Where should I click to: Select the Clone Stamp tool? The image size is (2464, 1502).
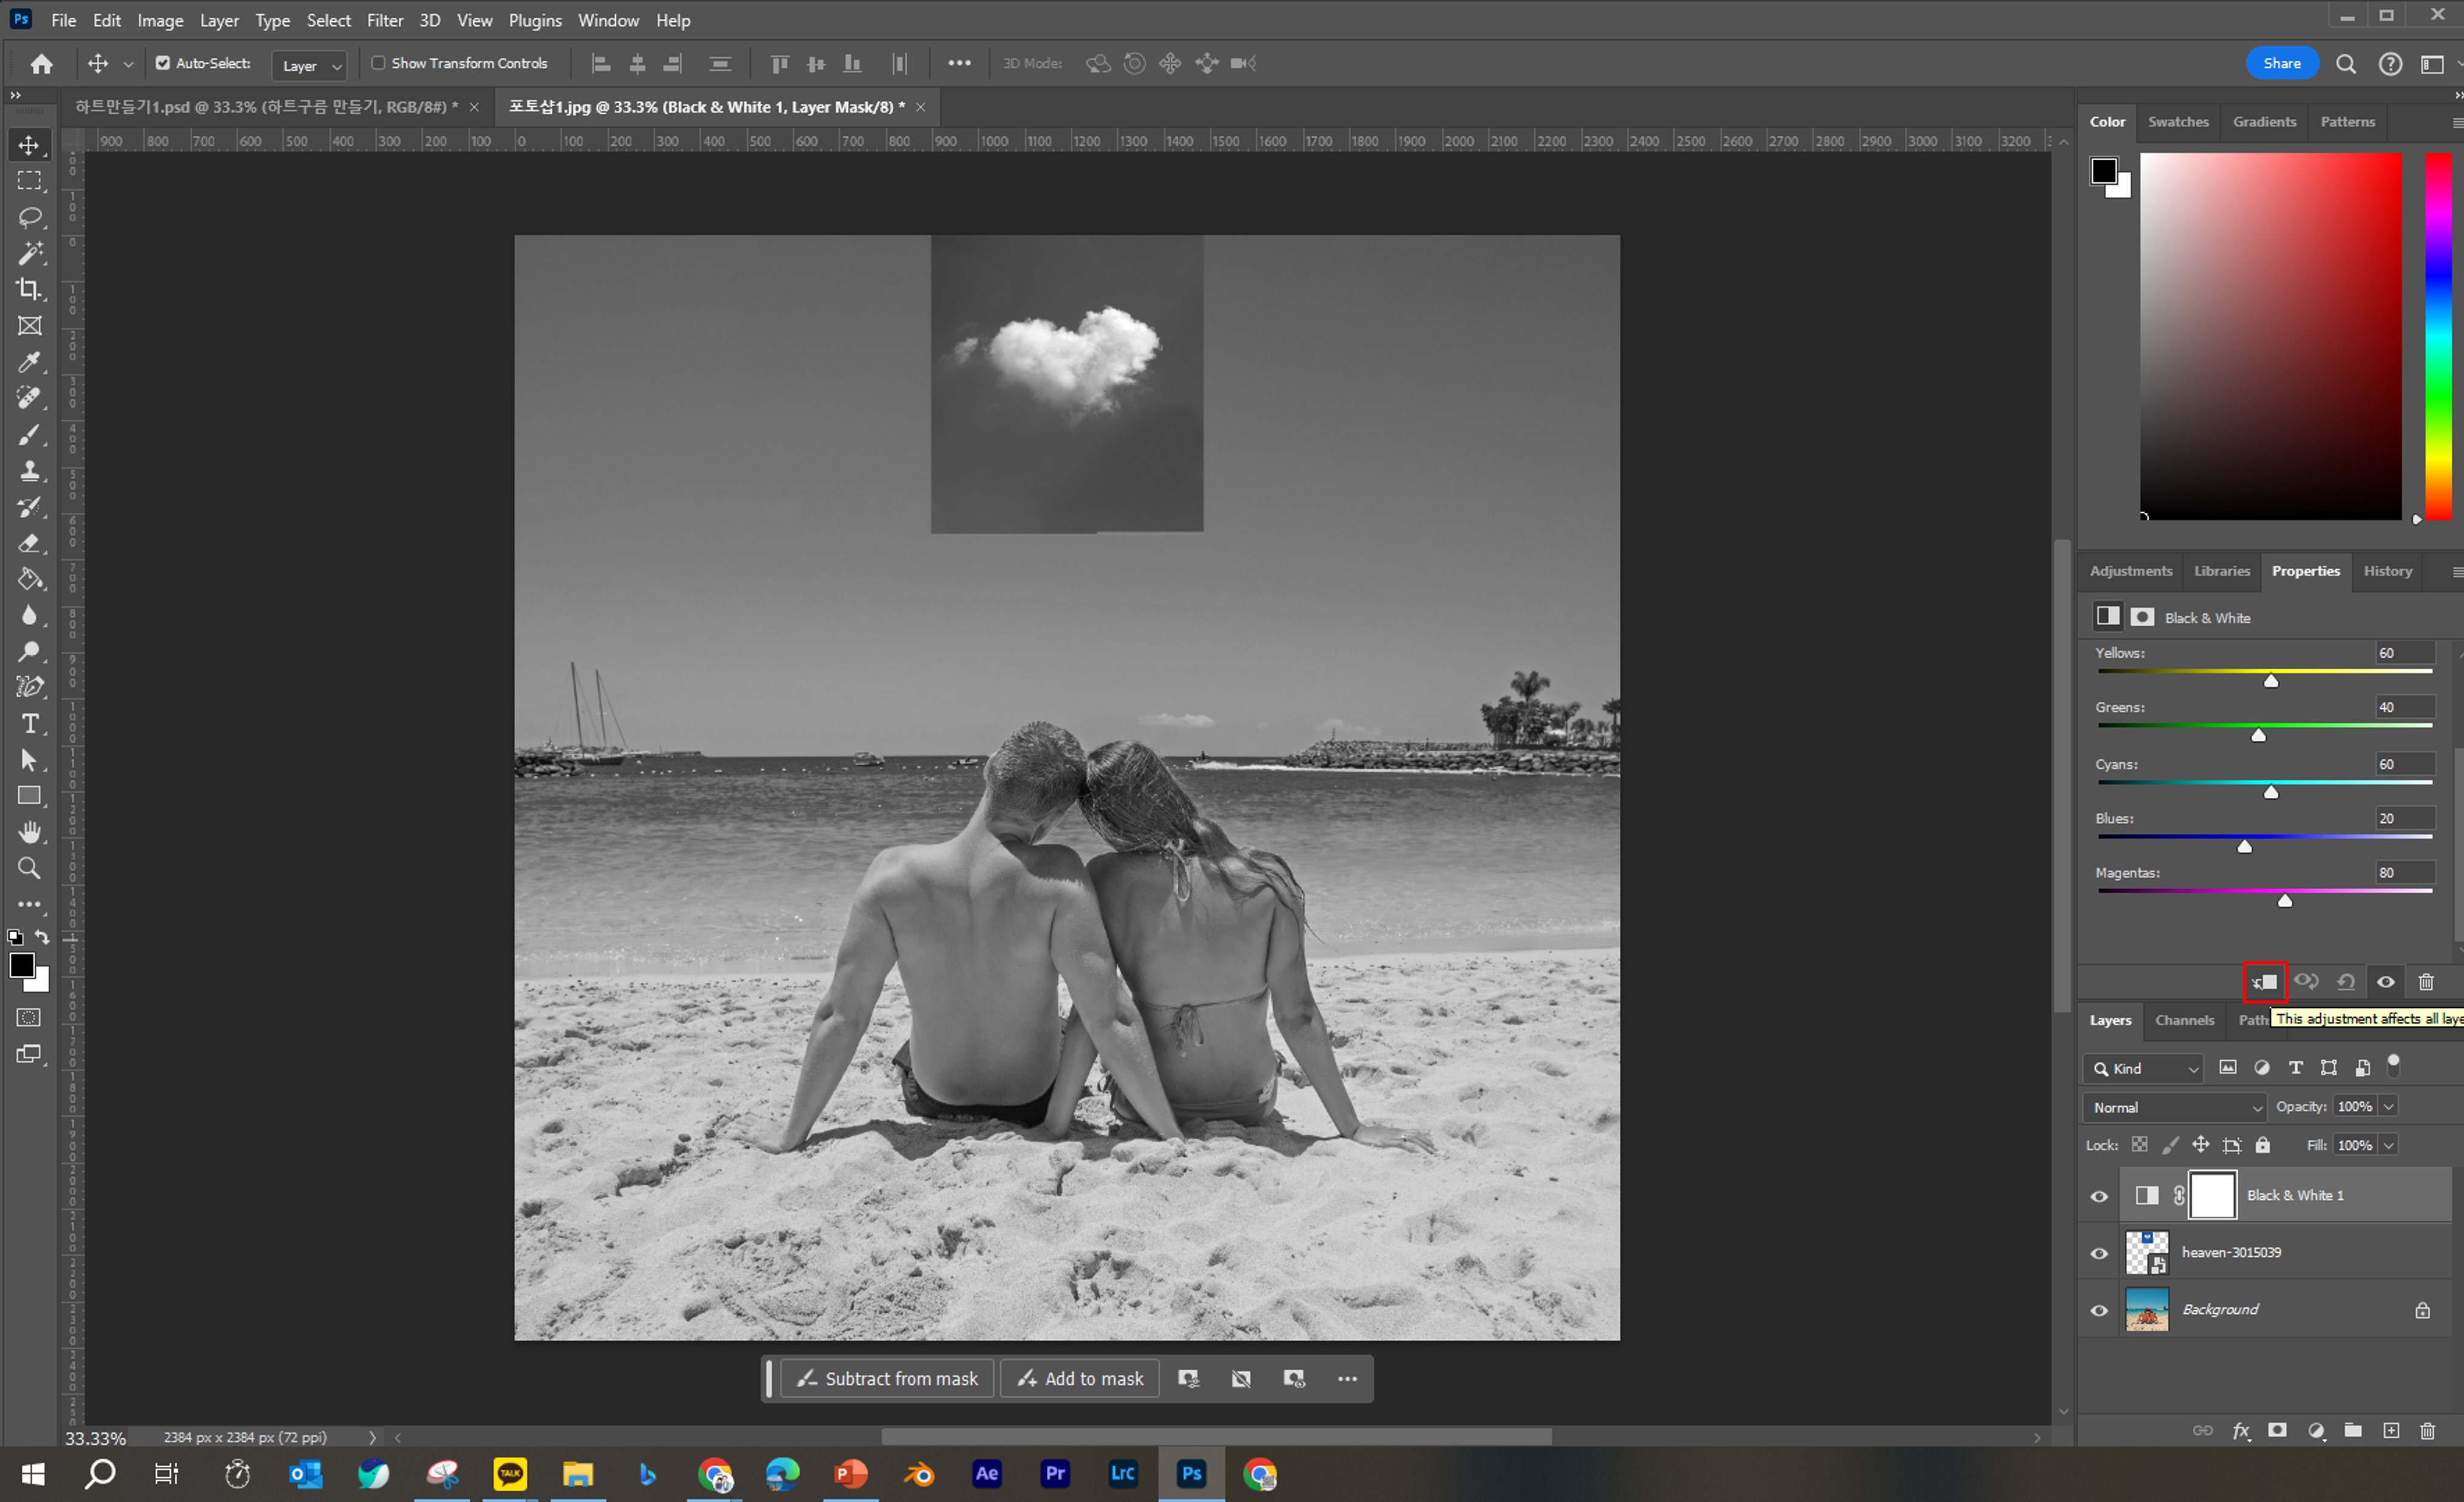tap(30, 470)
